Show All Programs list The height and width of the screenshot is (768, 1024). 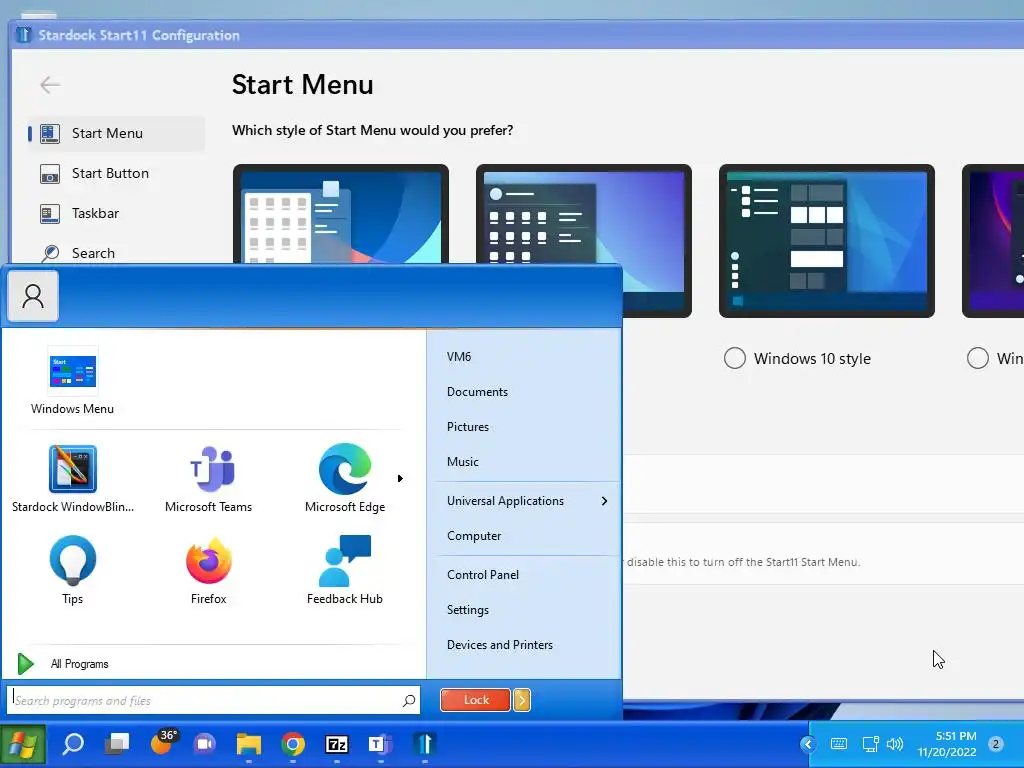pyautogui.click(x=63, y=664)
